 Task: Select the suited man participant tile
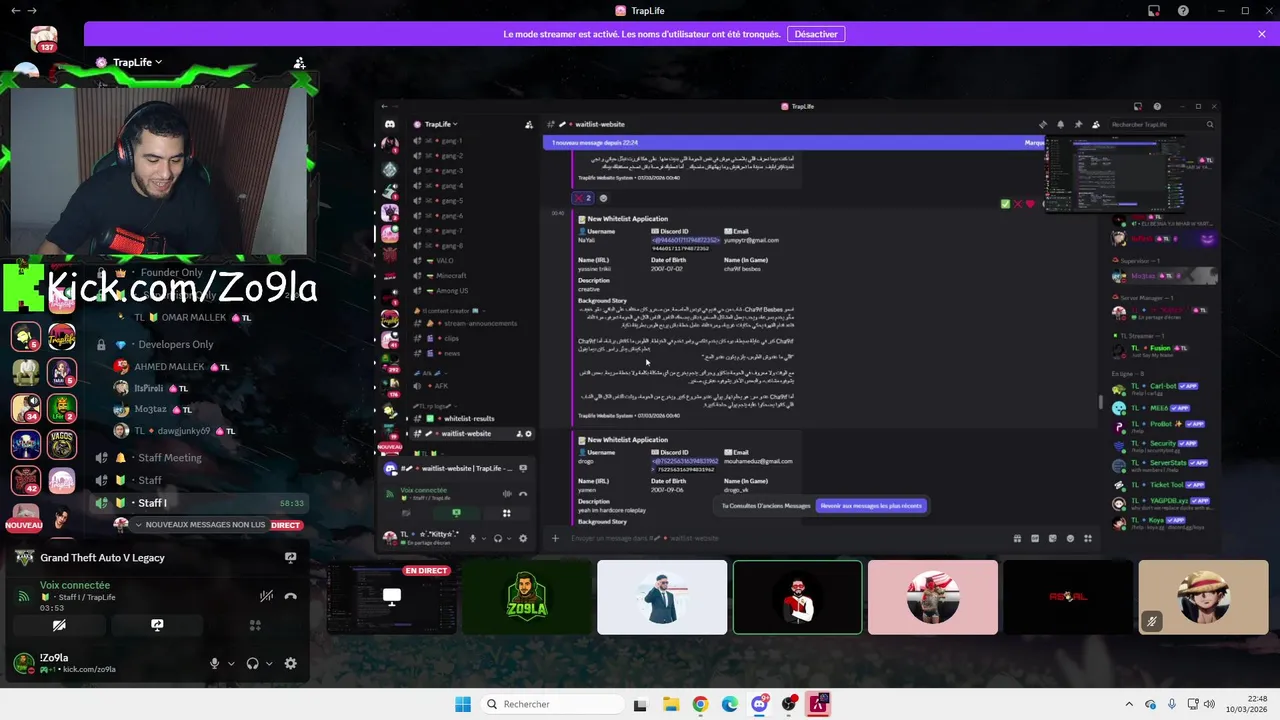[x=662, y=597]
